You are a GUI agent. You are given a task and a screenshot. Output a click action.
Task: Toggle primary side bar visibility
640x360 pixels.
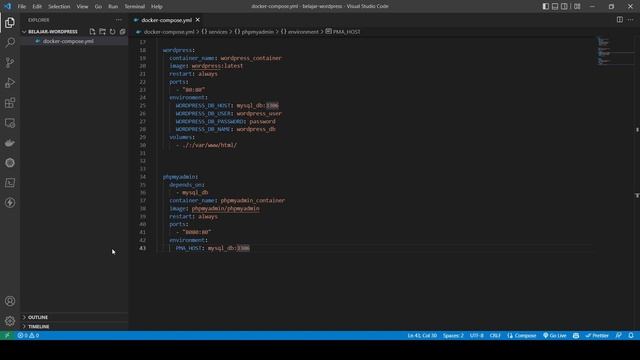pos(546,6)
